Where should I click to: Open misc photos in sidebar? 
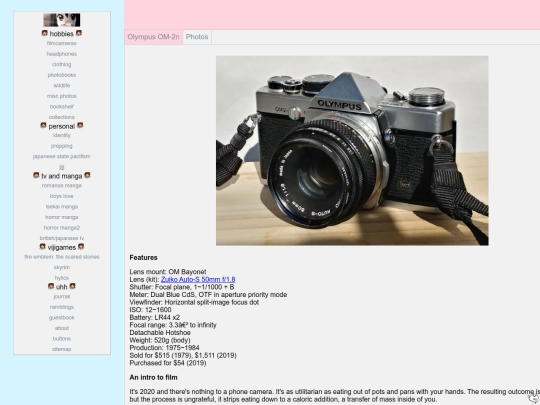[62, 96]
